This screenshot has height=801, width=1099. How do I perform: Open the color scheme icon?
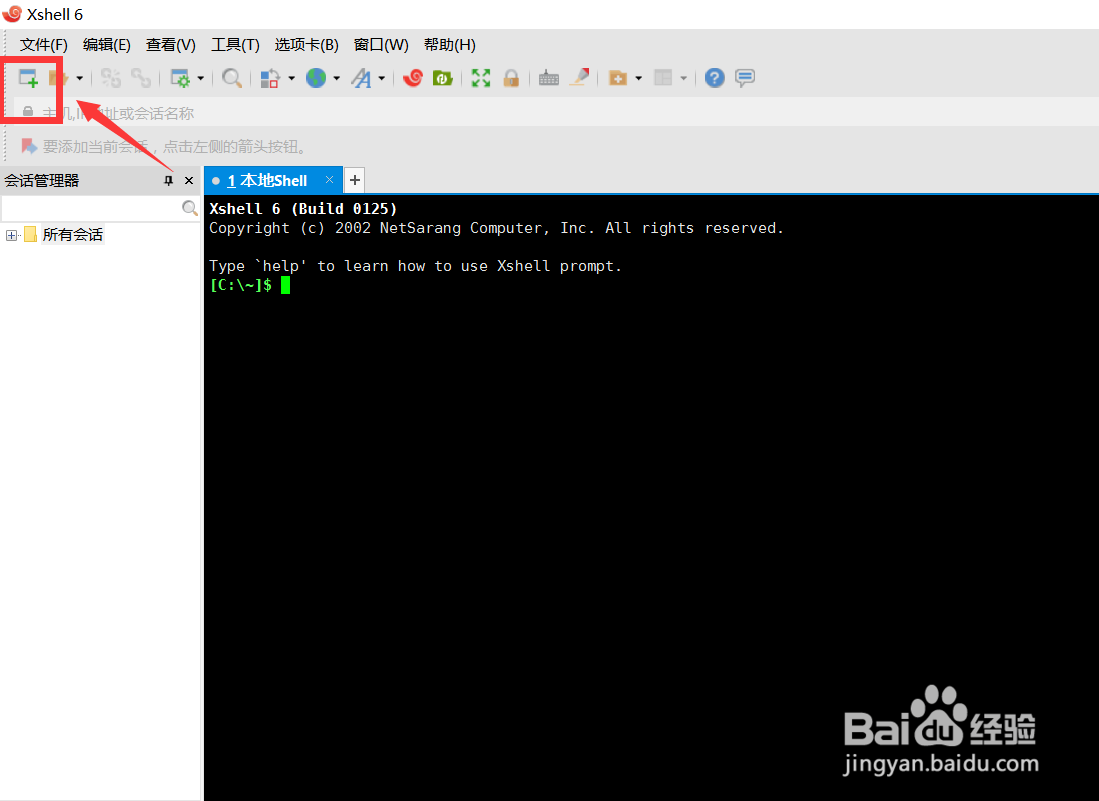270,78
